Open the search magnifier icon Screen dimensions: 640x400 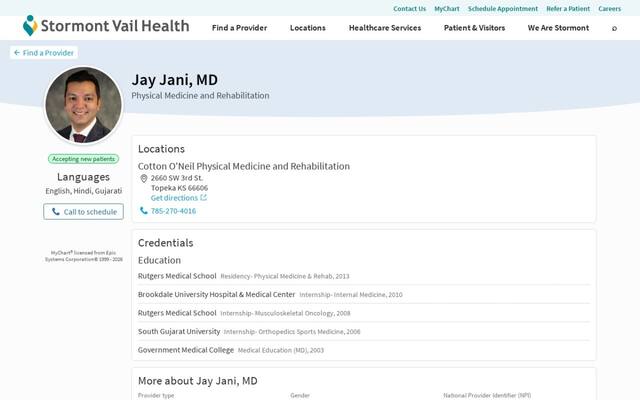(x=614, y=28)
